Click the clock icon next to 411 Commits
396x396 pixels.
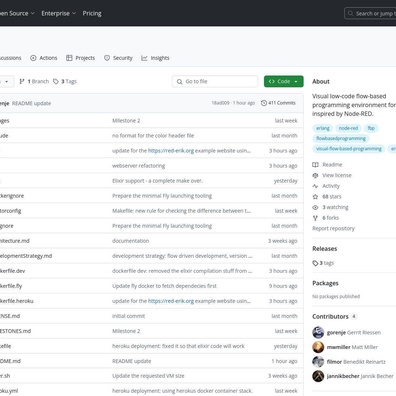[264, 103]
